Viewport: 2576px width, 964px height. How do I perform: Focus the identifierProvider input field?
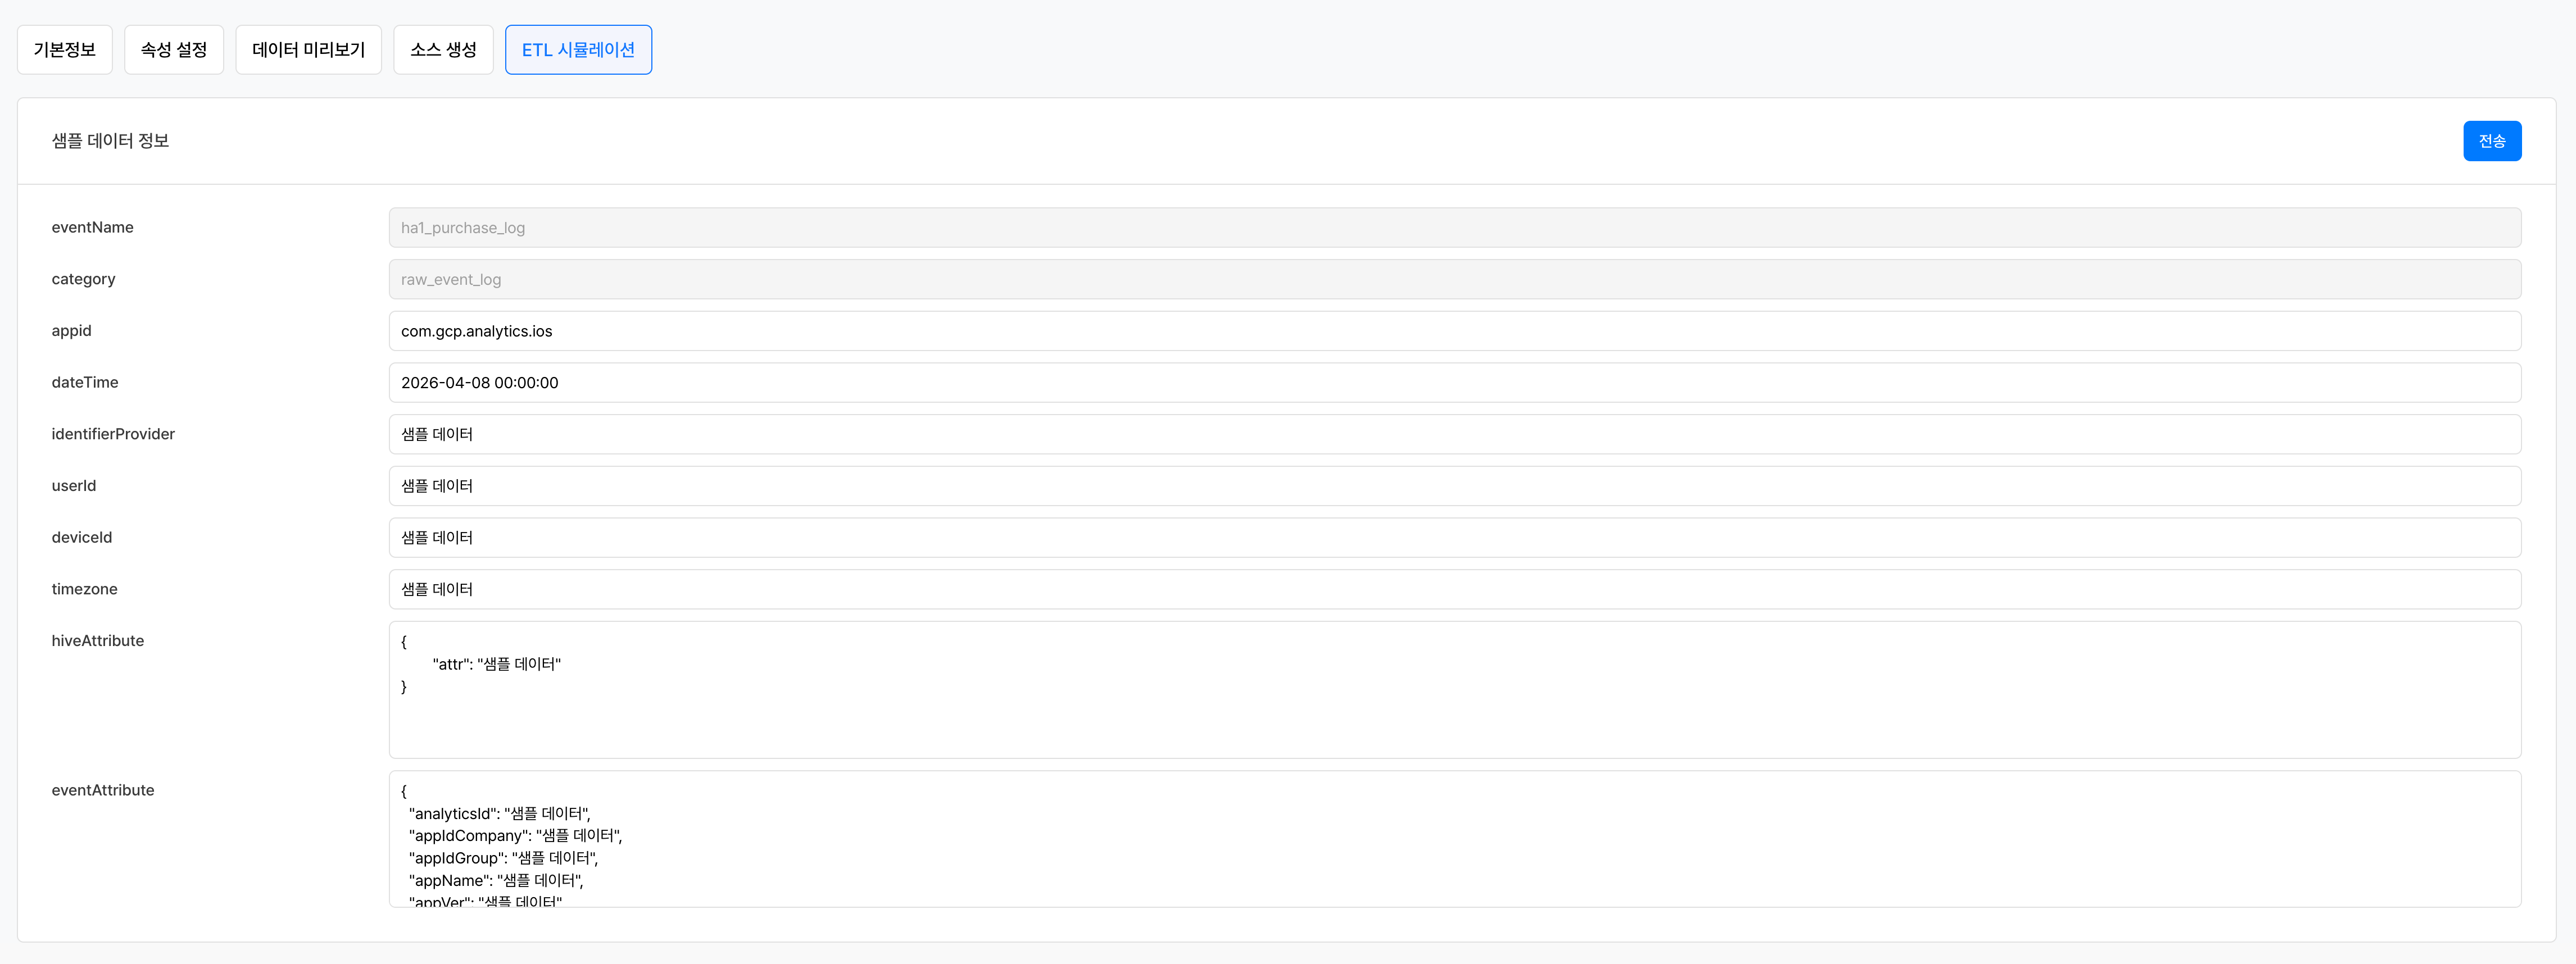[1454, 435]
